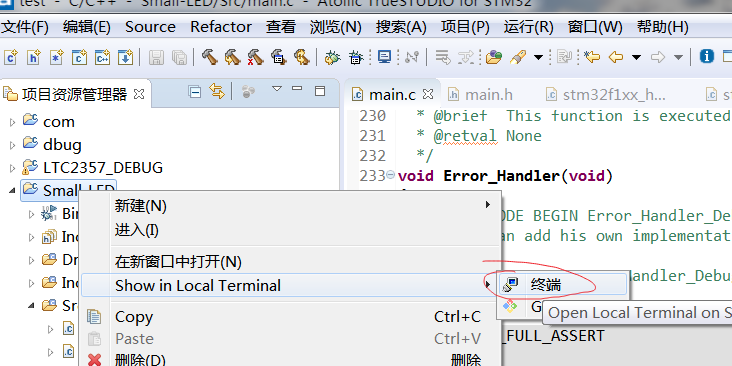Click the New C source file icon

79,57
